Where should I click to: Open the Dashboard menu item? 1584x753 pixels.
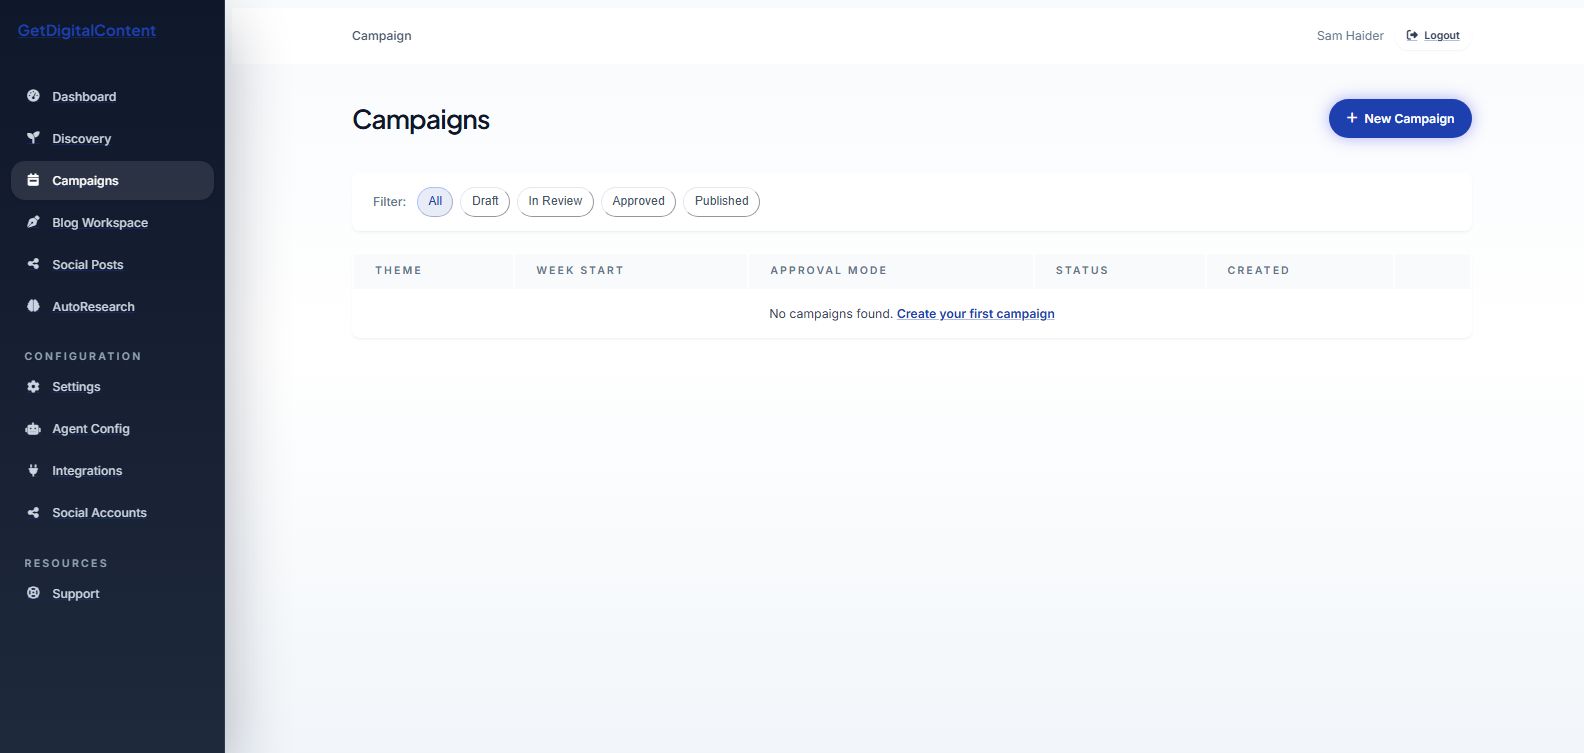click(112, 96)
